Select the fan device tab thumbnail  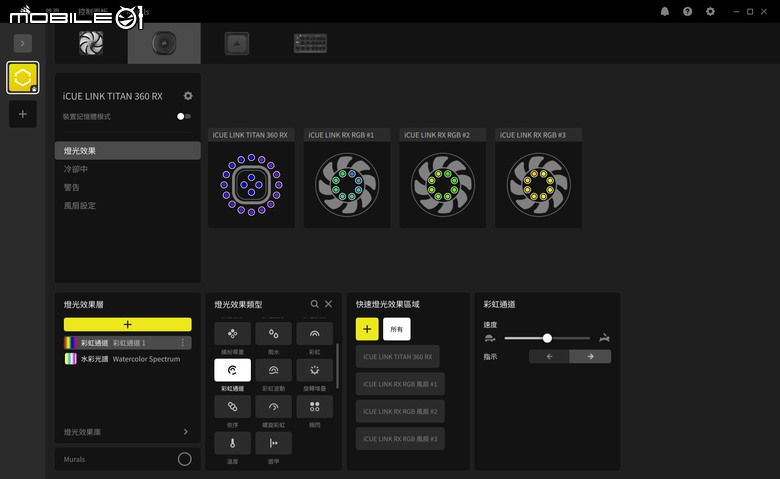click(x=91, y=43)
